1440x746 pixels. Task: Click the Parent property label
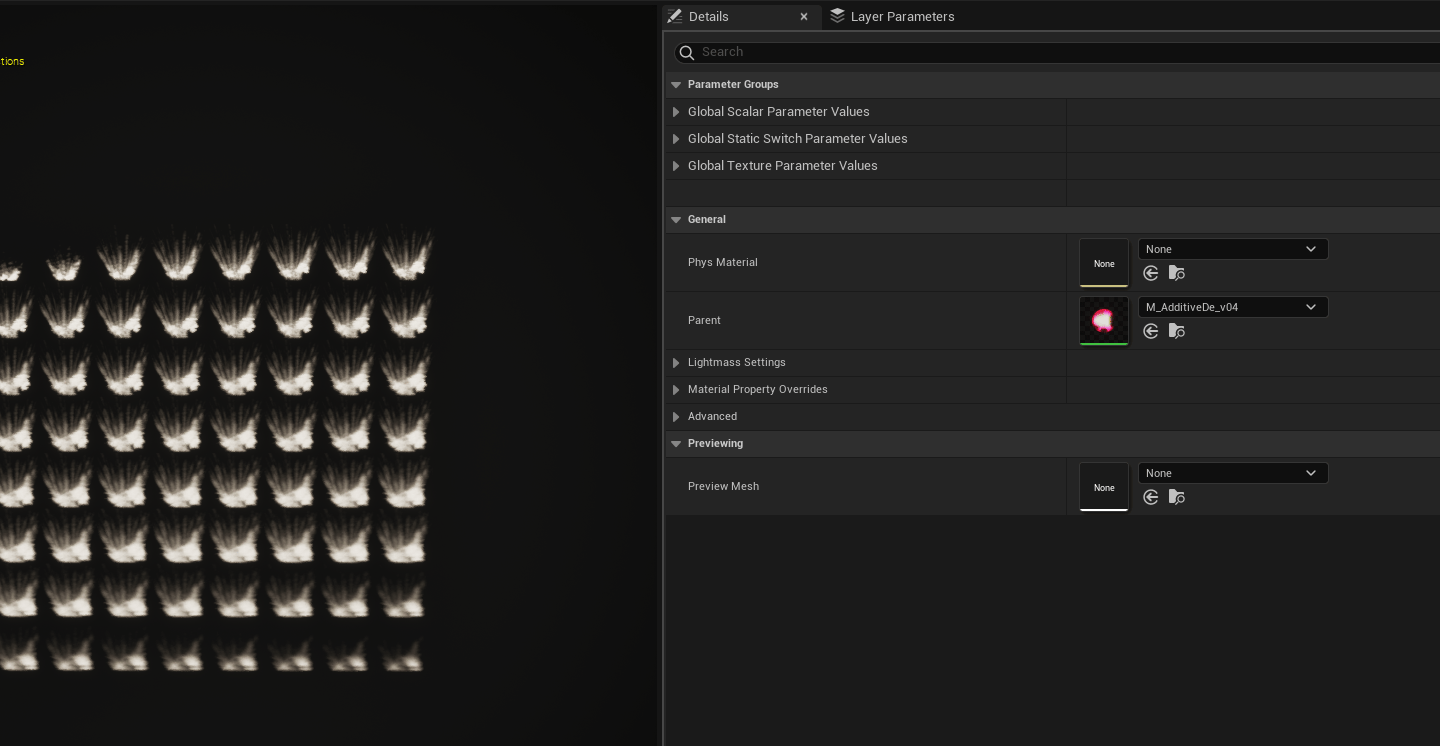(x=704, y=320)
